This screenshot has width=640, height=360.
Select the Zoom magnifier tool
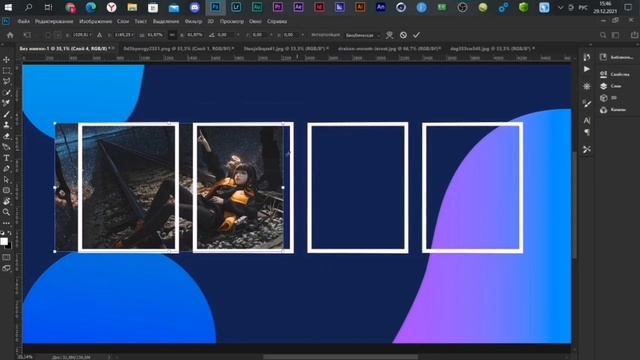(7, 212)
